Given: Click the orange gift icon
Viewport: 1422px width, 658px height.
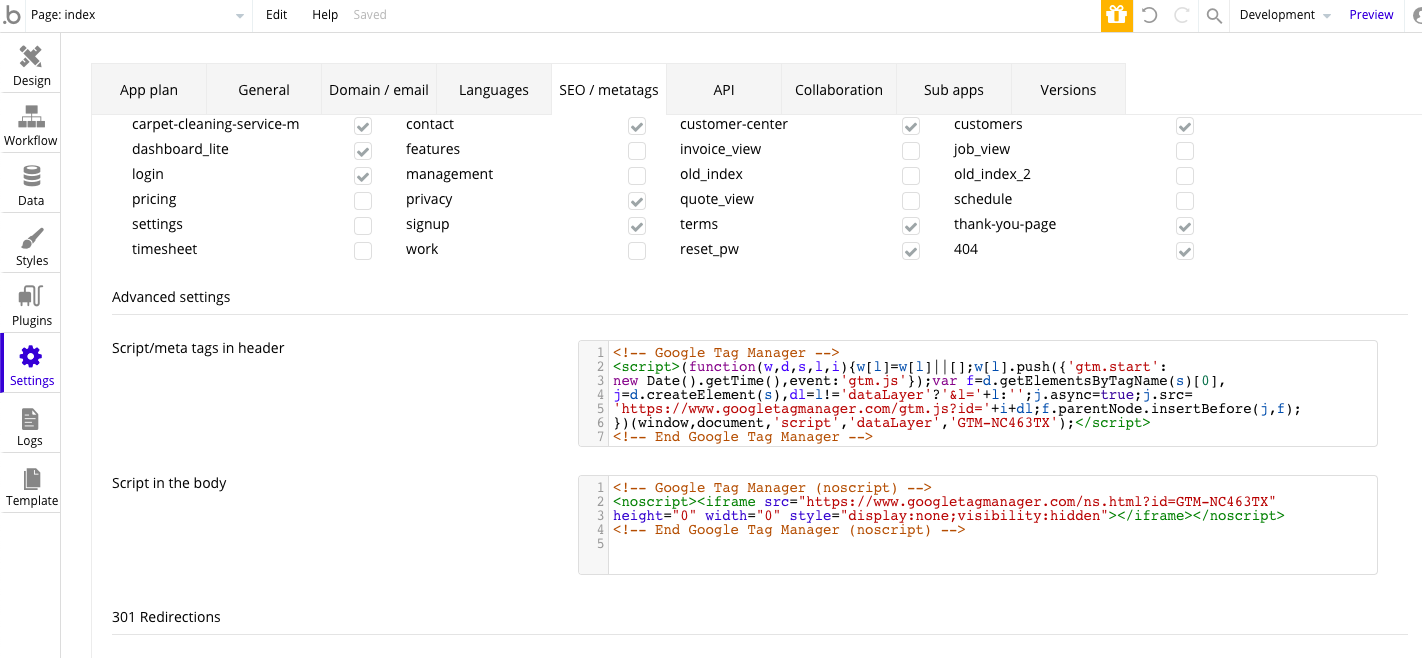Looking at the screenshot, I should (1117, 15).
